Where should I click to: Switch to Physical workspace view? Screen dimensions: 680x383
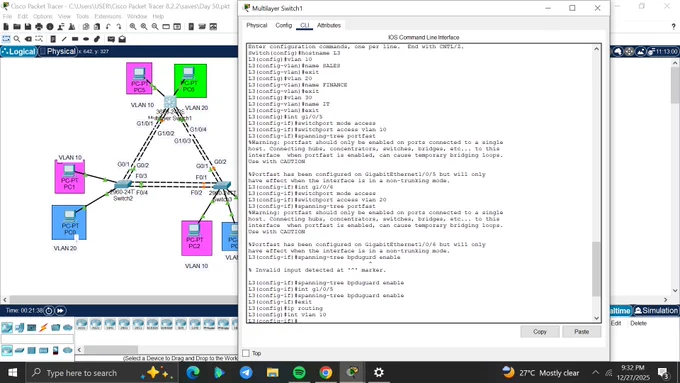click(58, 51)
